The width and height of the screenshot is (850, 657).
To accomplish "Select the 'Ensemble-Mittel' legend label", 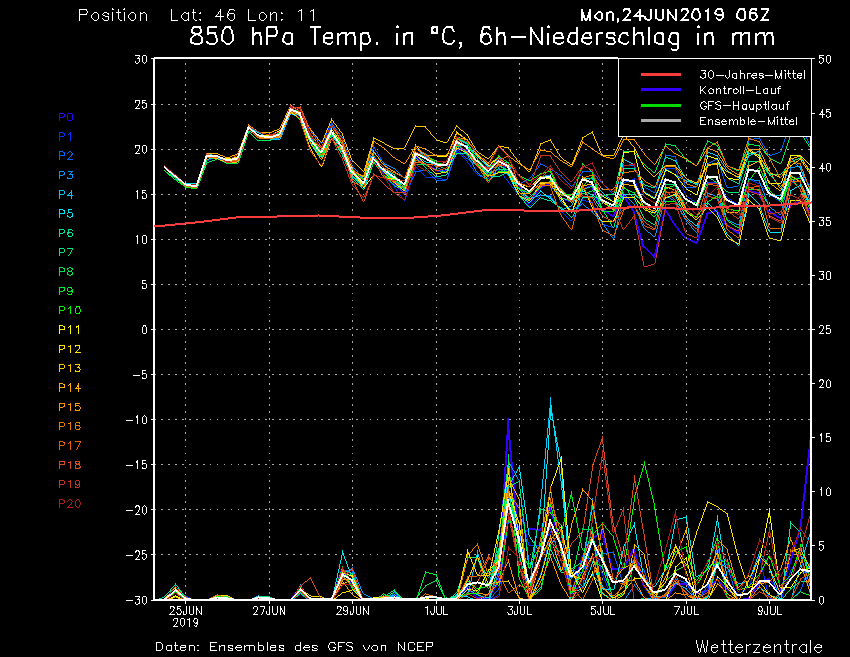I will tap(748, 121).
